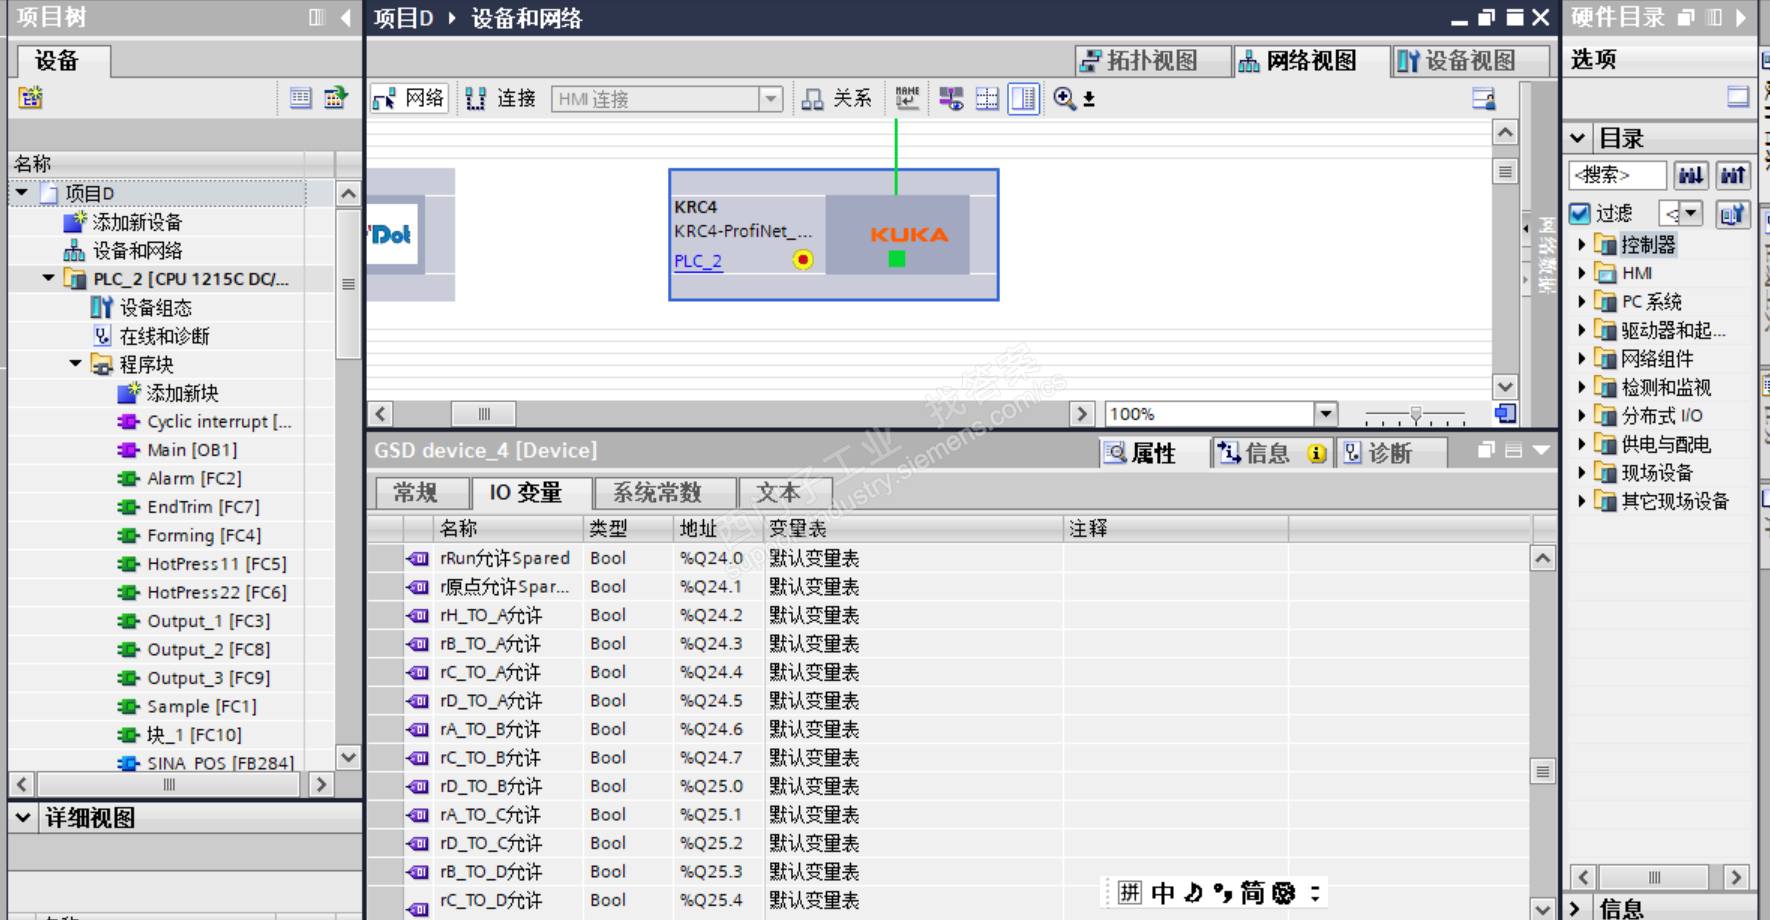Open the HMI连接 connection type dropdown
Screen dimensions: 1770x920
[x=770, y=98]
